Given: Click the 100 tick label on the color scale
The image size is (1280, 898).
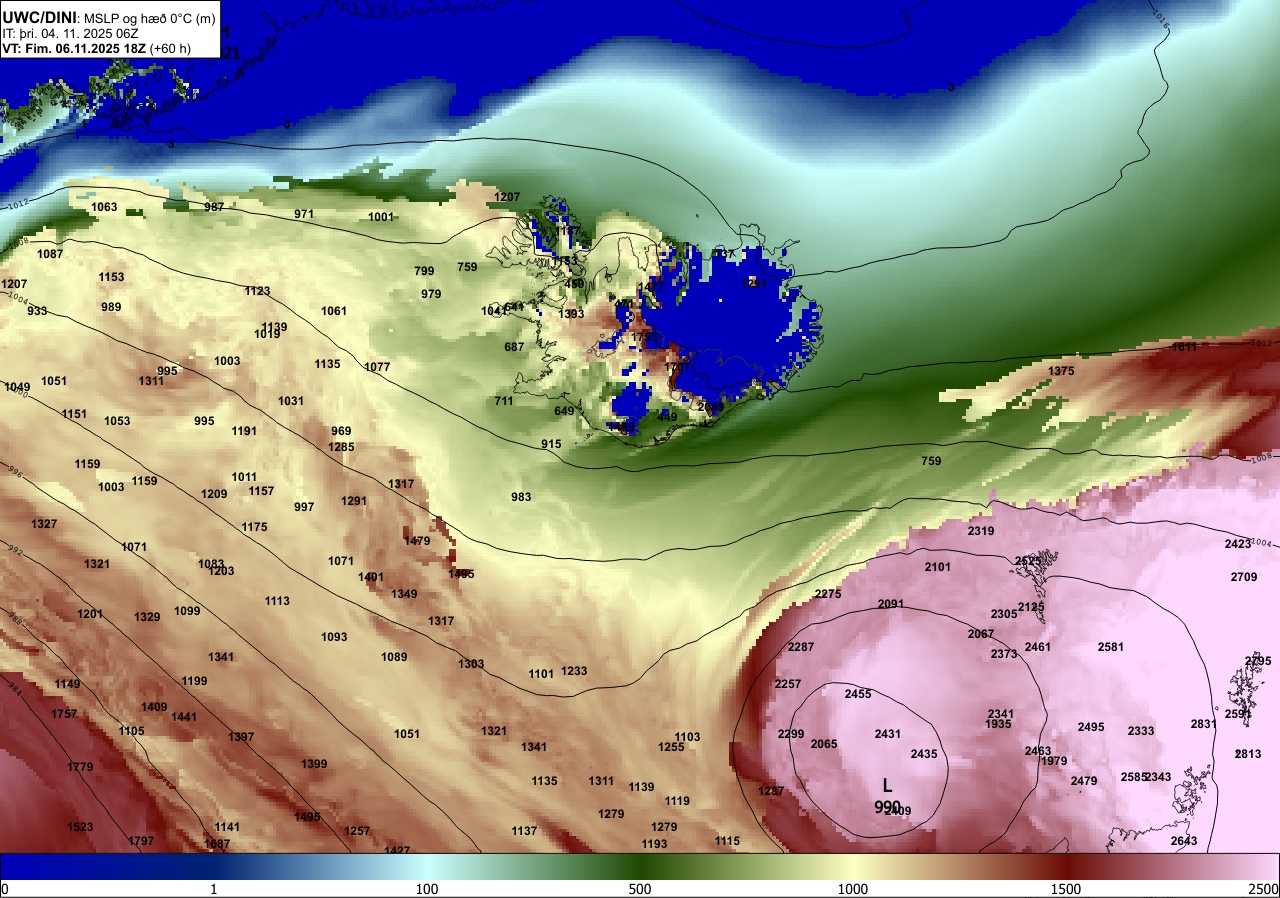Looking at the screenshot, I should pyautogui.click(x=427, y=889).
